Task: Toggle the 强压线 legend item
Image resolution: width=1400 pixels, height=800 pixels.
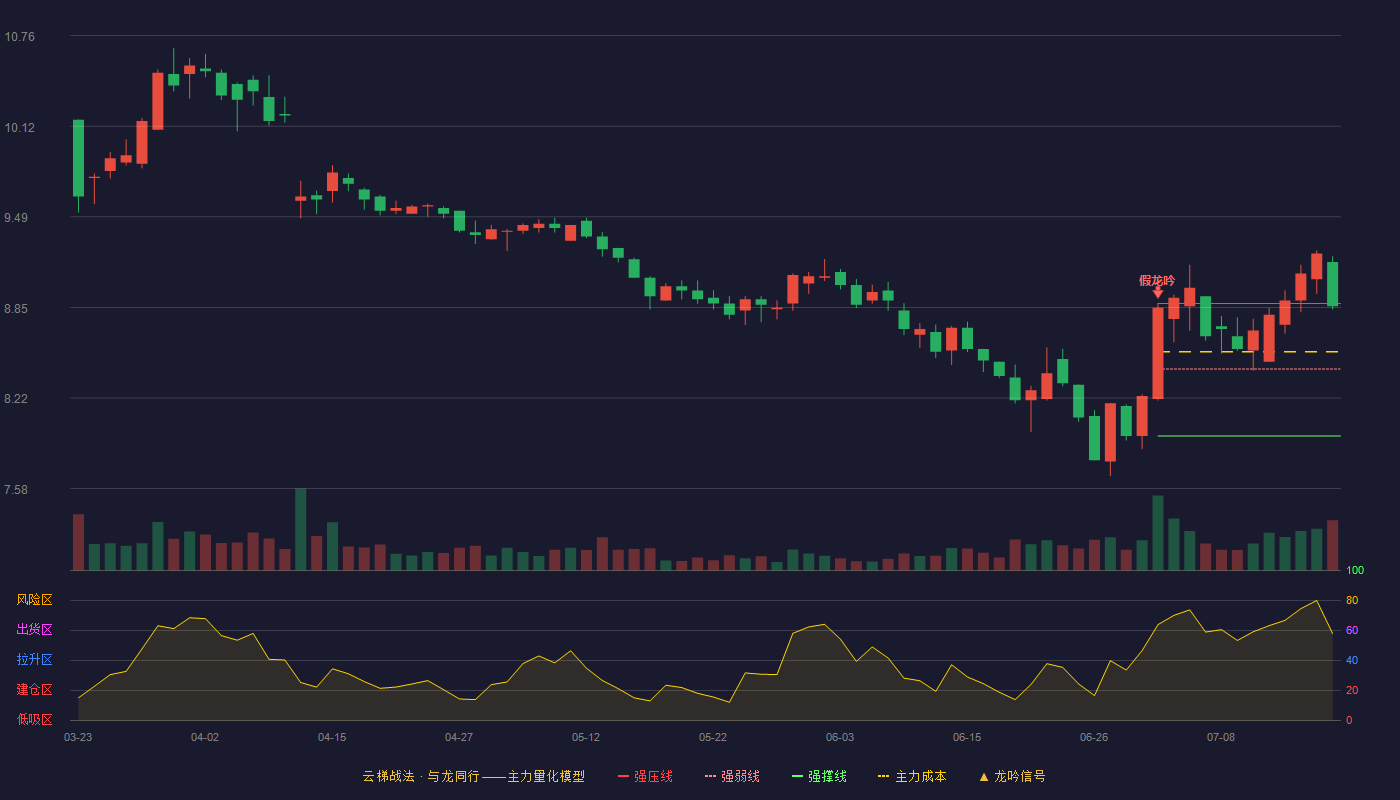Action: point(645,776)
